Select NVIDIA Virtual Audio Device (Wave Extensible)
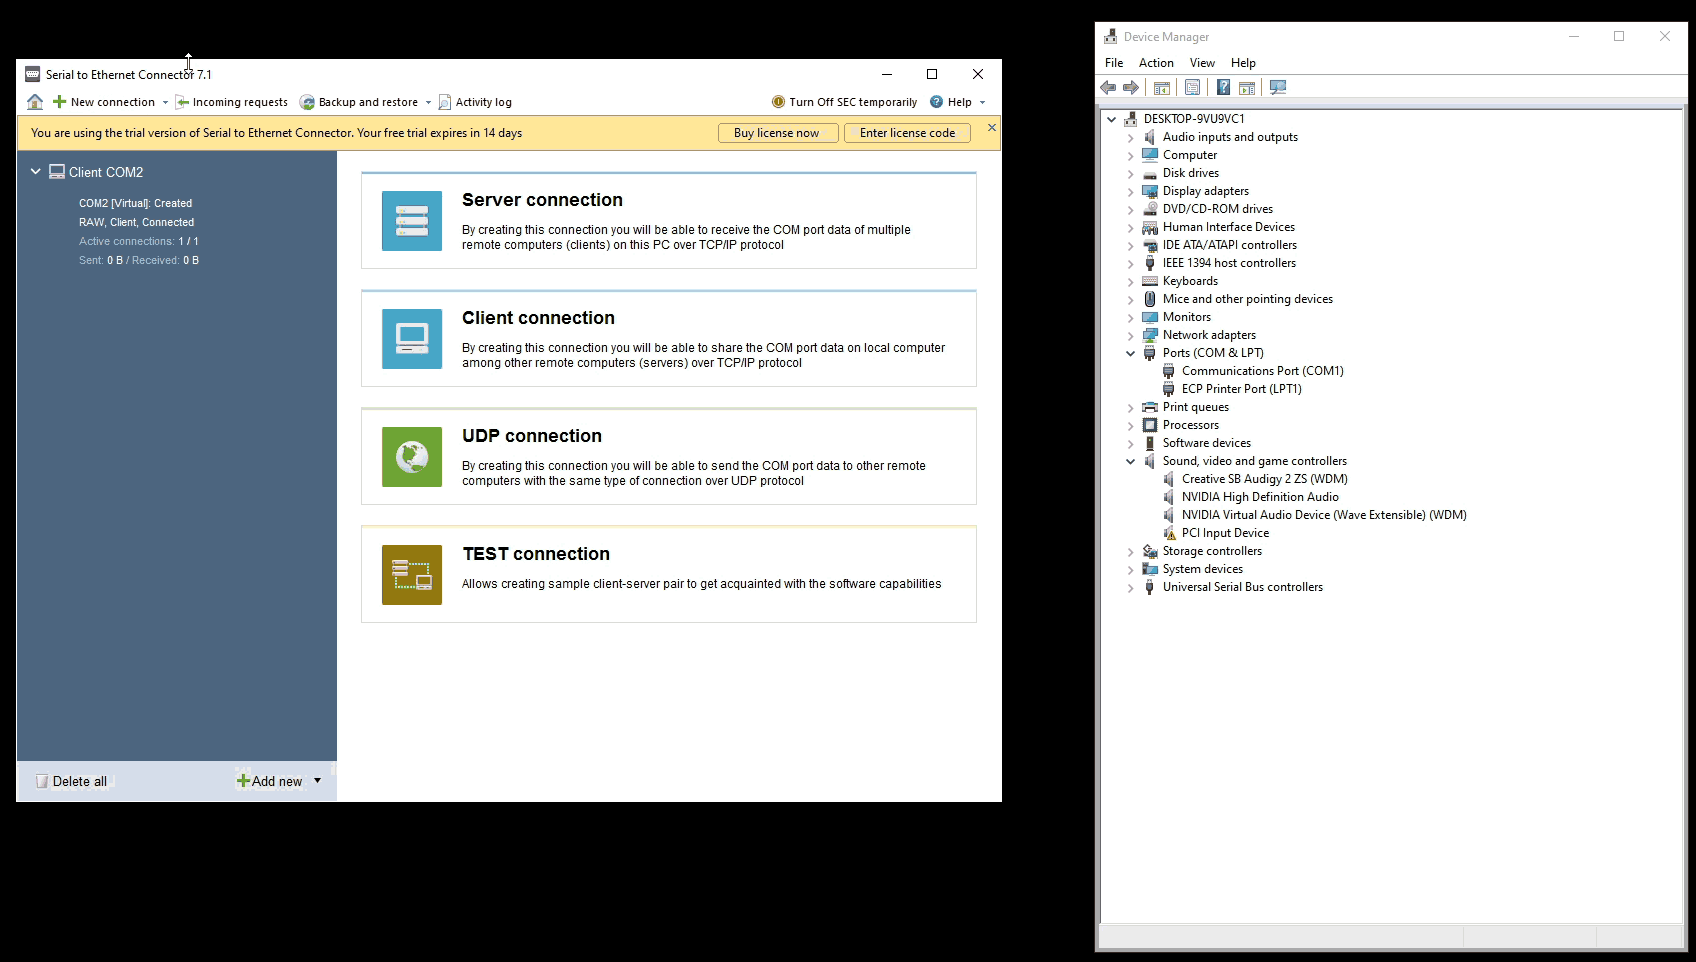Screen dimensions: 1696x962 pos(1323,515)
